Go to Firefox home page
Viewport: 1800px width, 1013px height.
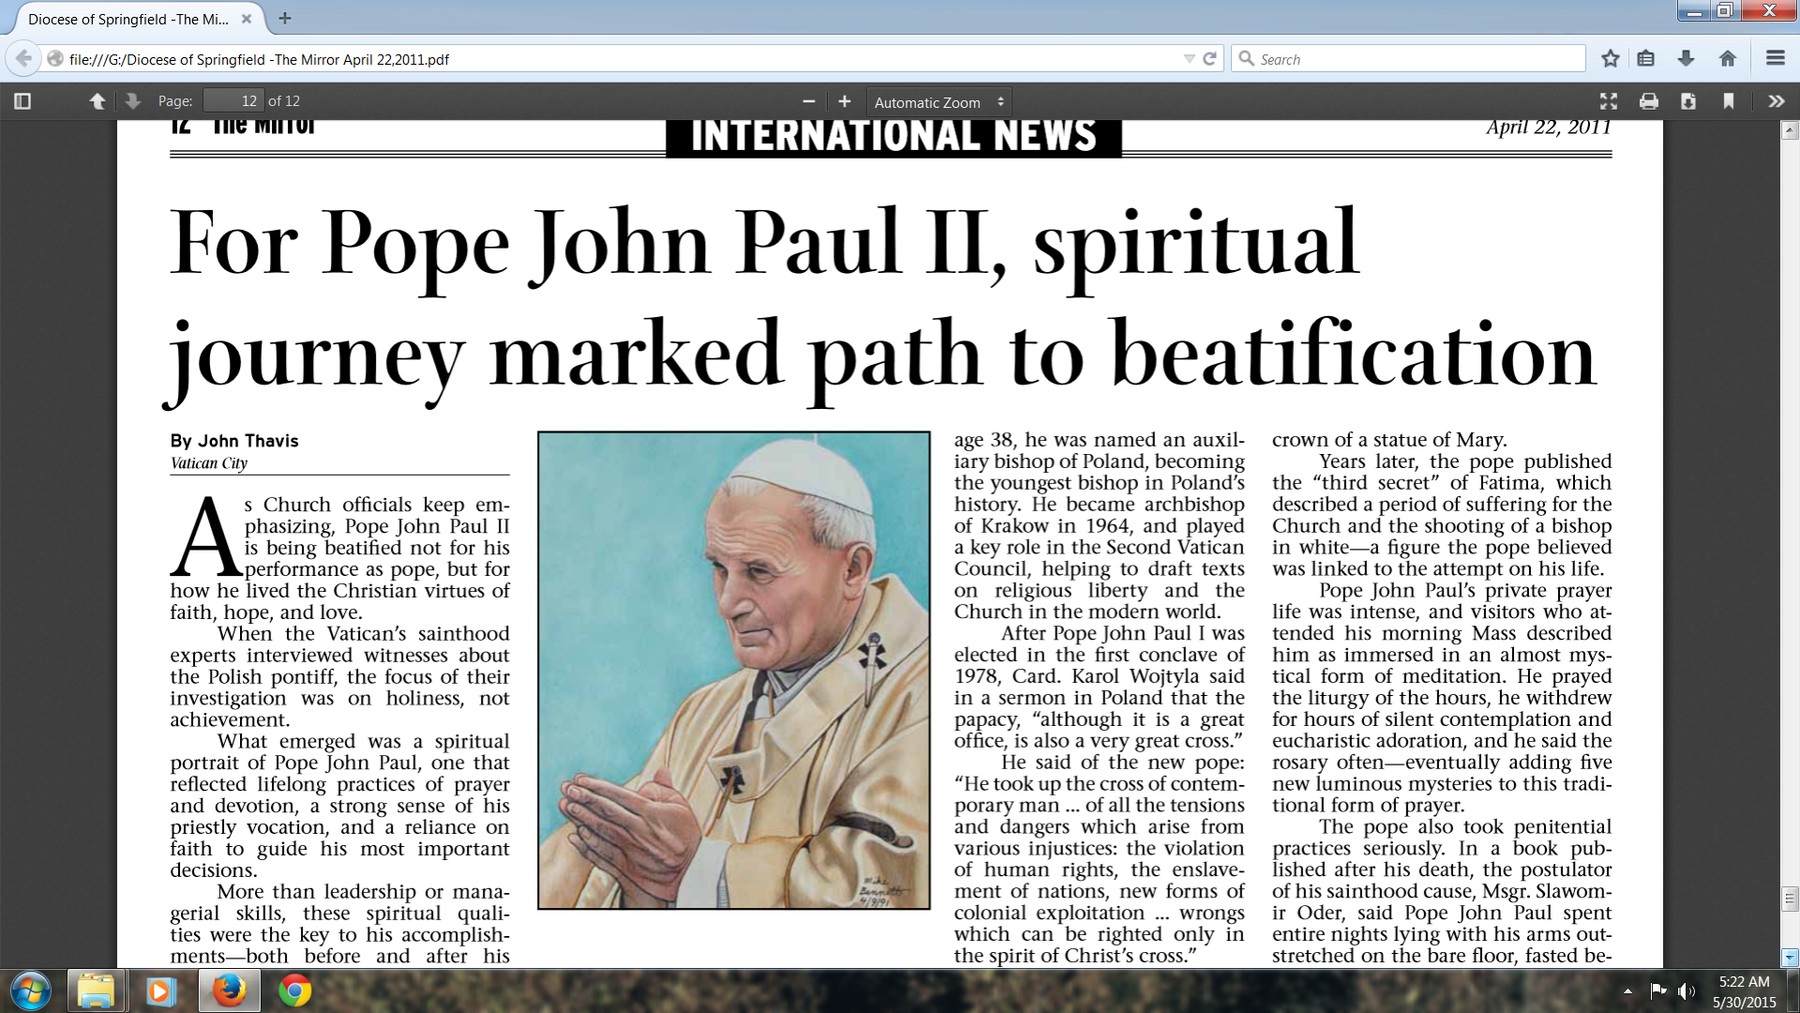[x=1727, y=59]
